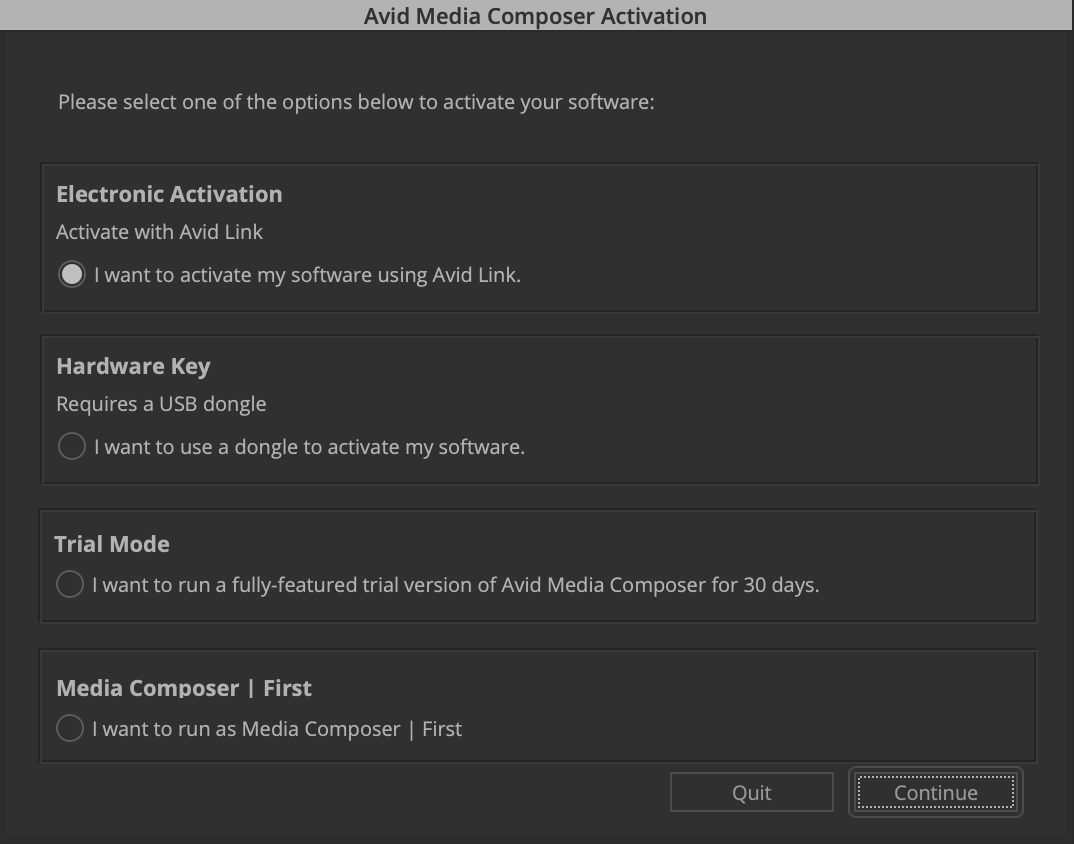Click the 'Activate with Avid Link' subtitle
Image resolution: width=1074 pixels, height=844 pixels.
click(160, 232)
